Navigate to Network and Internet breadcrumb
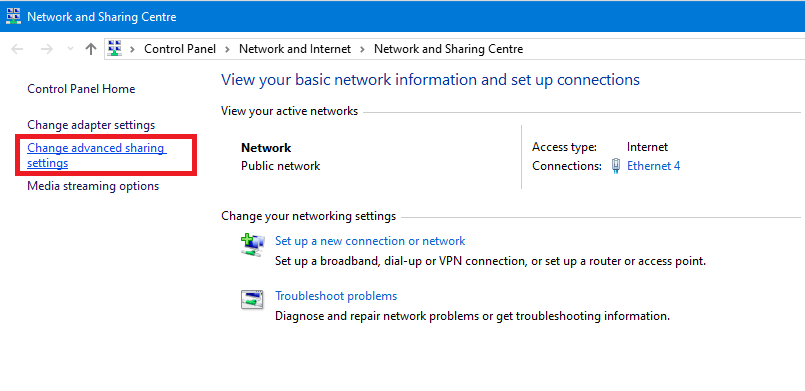Screen dimensions: 805x391 point(295,49)
